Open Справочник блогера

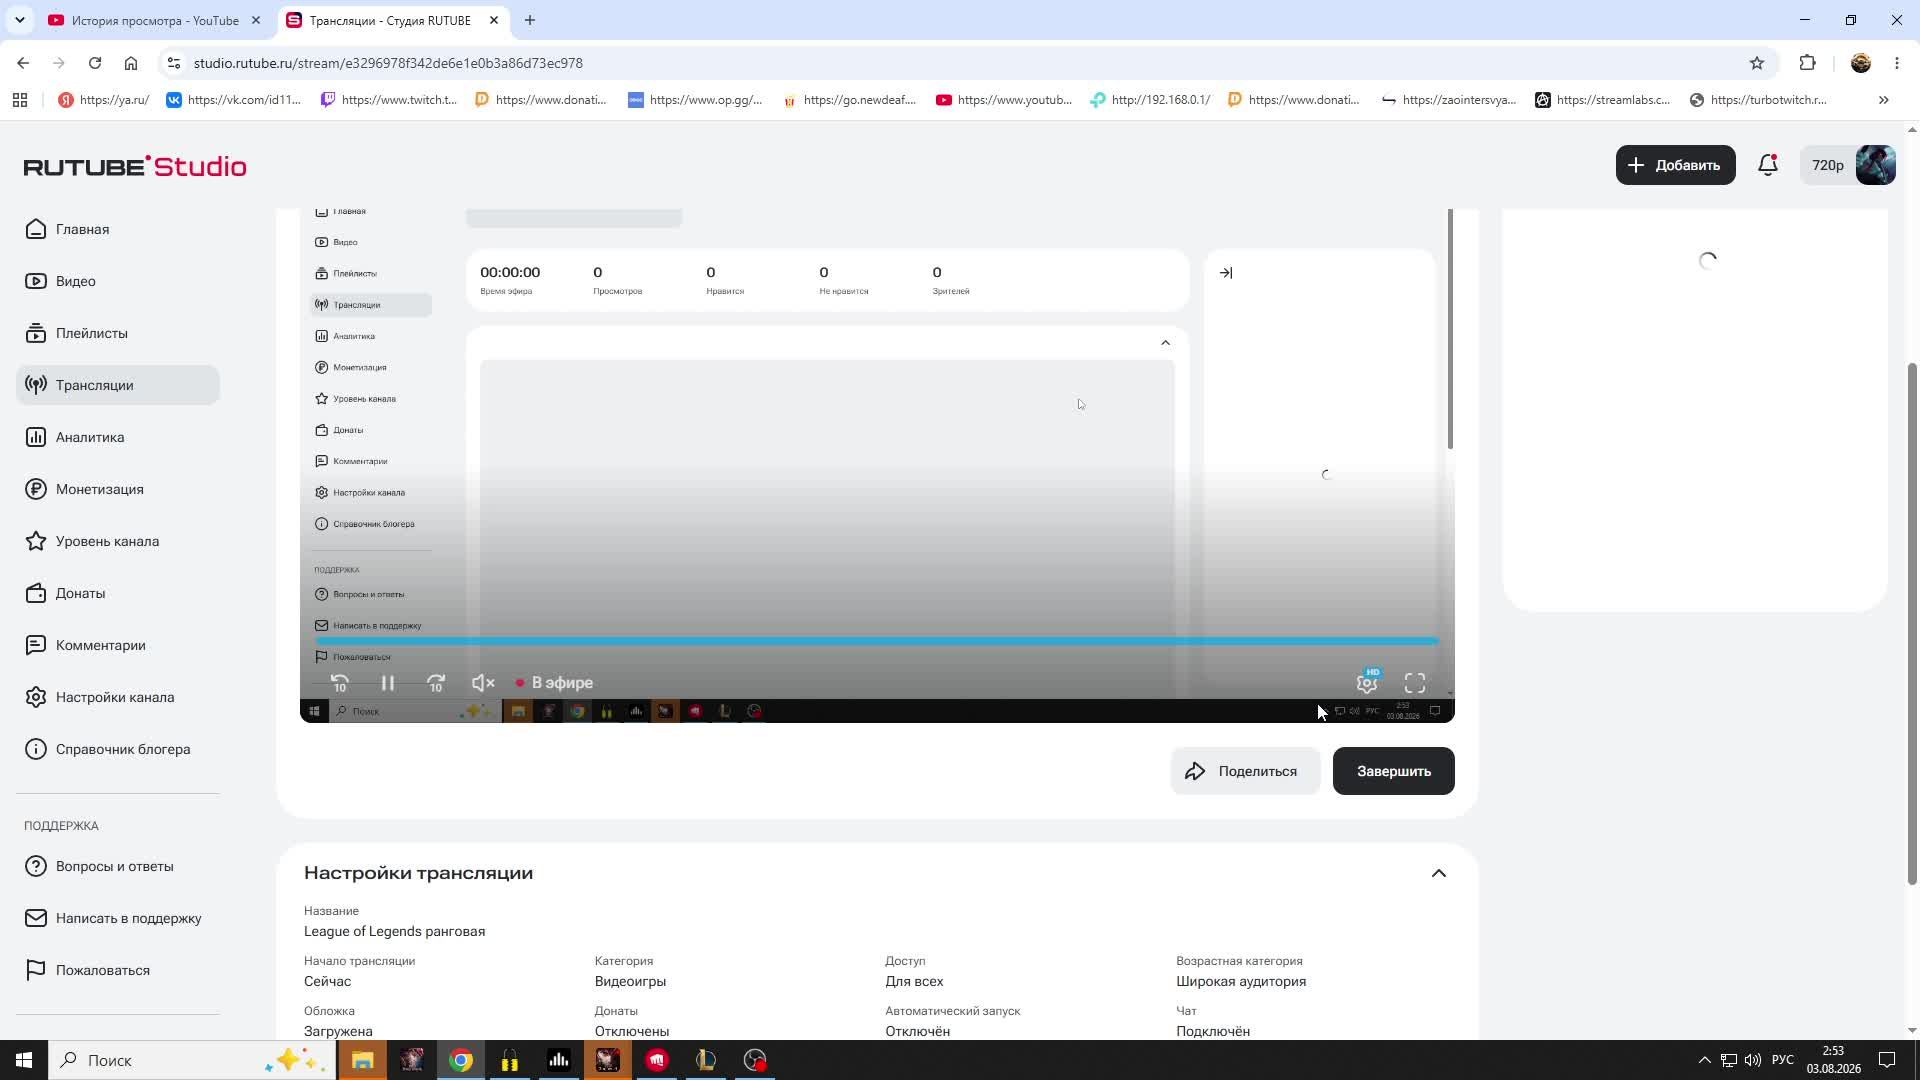pos(118,749)
